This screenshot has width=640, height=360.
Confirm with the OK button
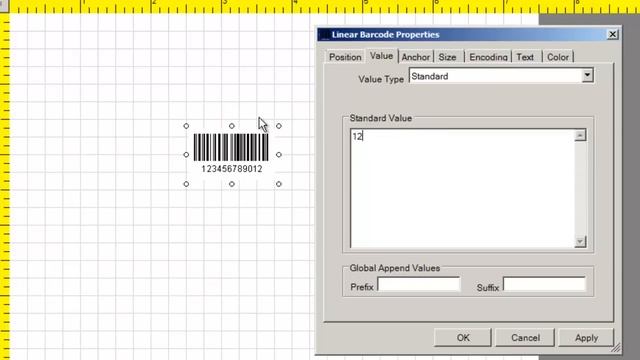tap(463, 338)
